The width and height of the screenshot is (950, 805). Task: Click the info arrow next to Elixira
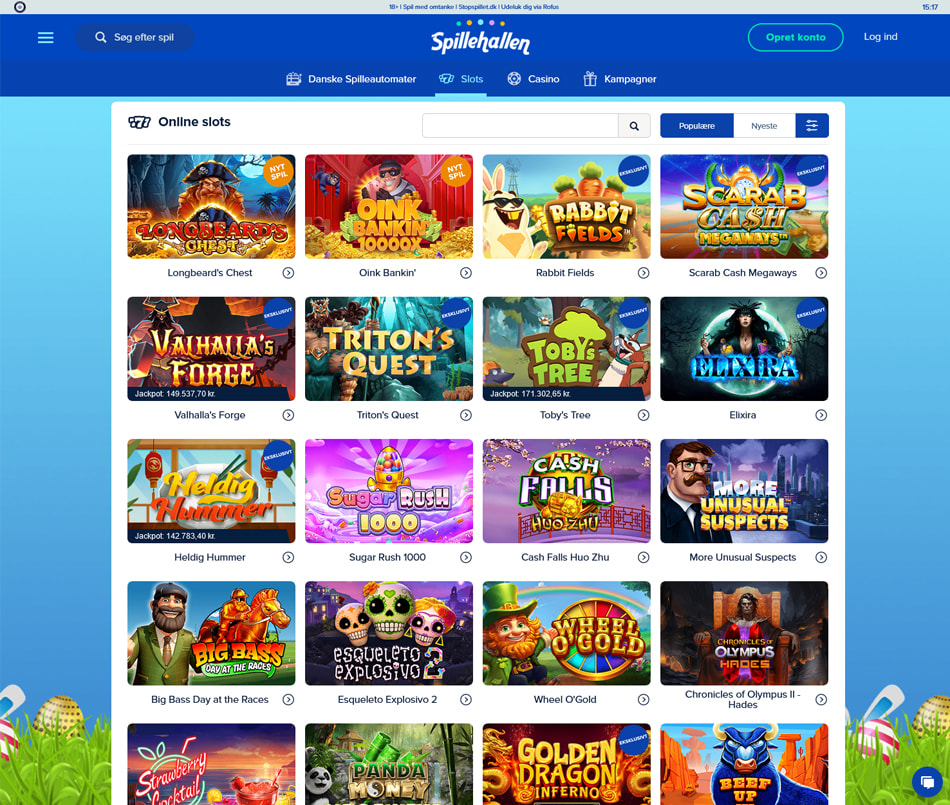click(x=821, y=416)
